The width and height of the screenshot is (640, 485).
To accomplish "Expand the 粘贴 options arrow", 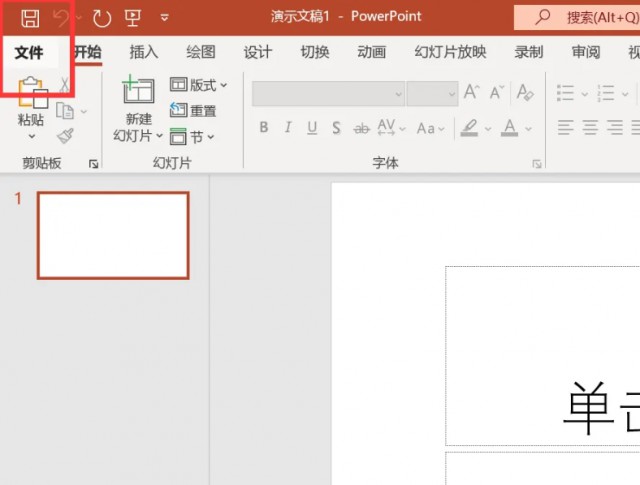I will tap(32, 136).
